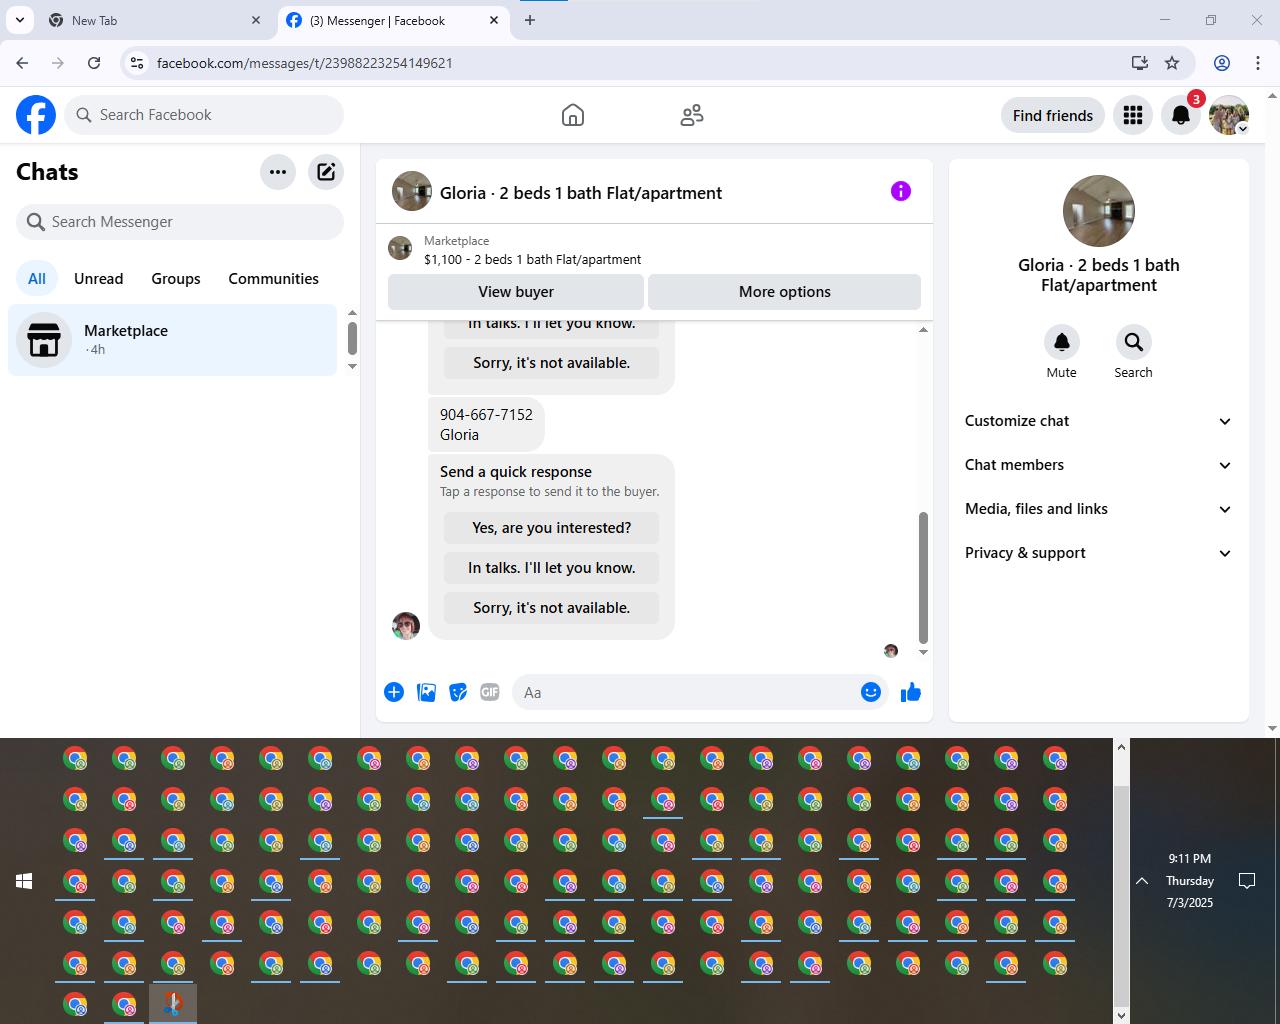Open a new Chrome tab
This screenshot has width=1280, height=1024.
click(x=530, y=20)
